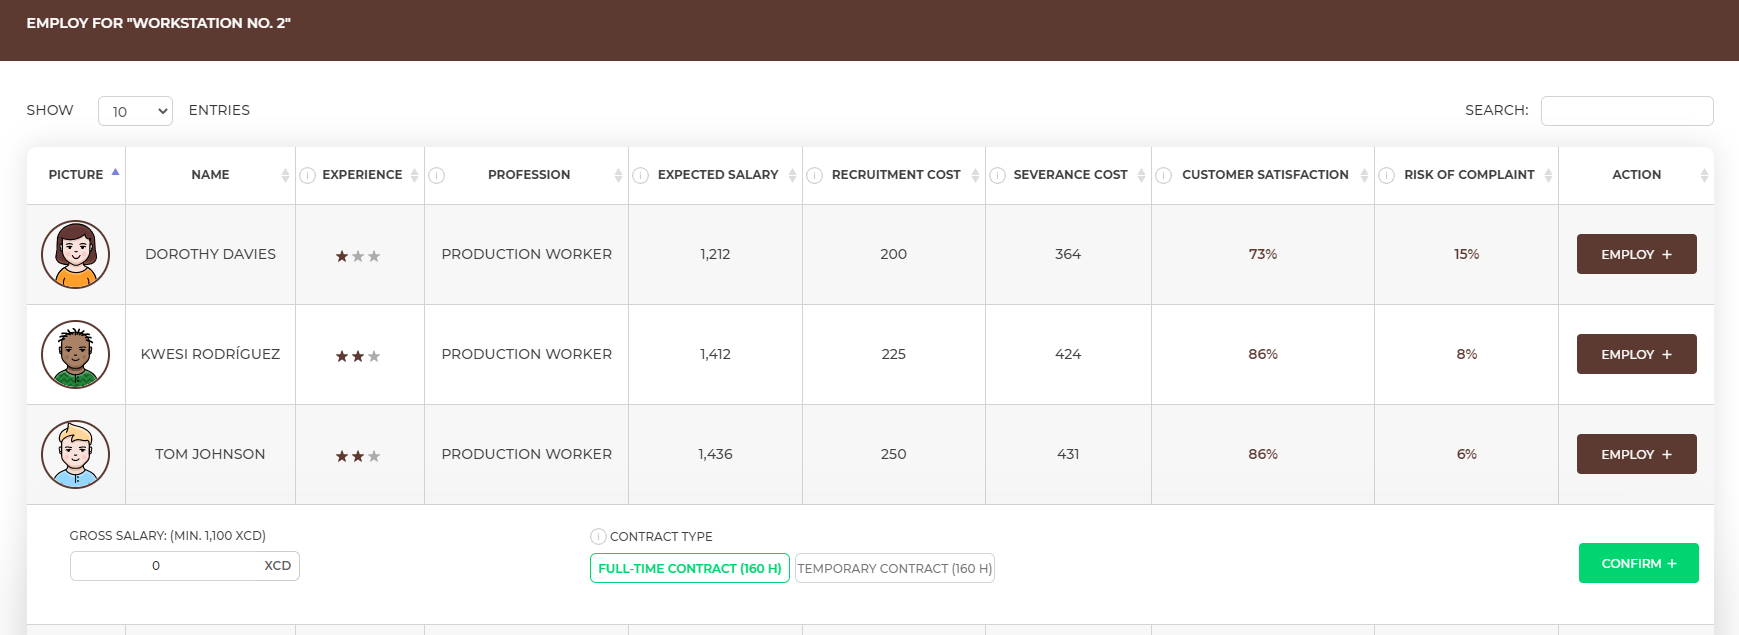Click the gross salary input field
The width and height of the screenshot is (1739, 635).
165,566
